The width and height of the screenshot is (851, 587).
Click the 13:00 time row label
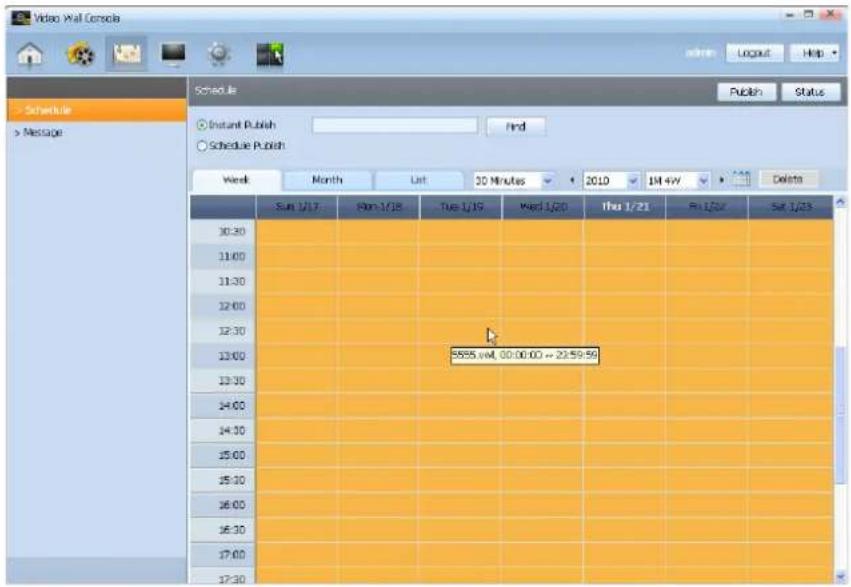coord(223,356)
